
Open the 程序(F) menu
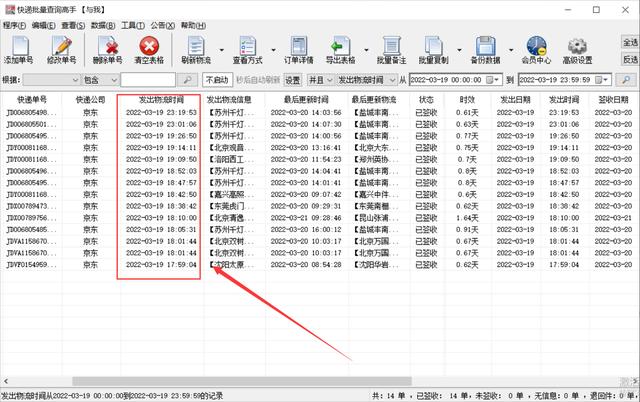pyautogui.click(x=14, y=25)
